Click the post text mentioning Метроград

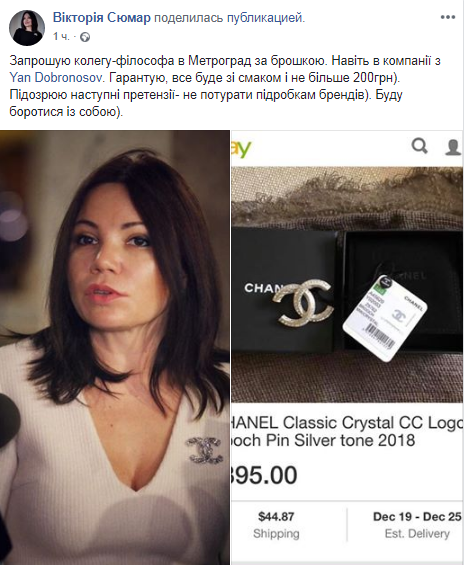225,86
